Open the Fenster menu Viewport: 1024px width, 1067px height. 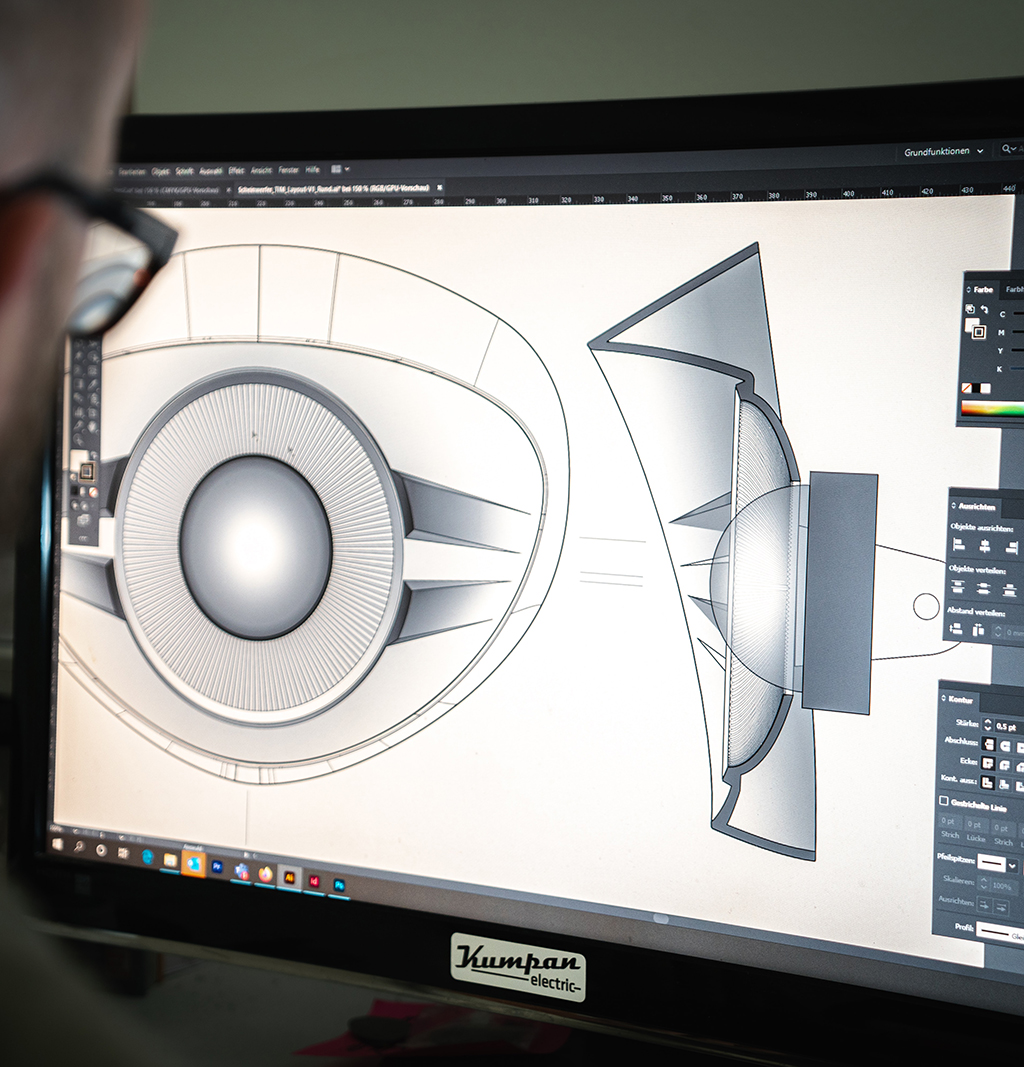(288, 170)
